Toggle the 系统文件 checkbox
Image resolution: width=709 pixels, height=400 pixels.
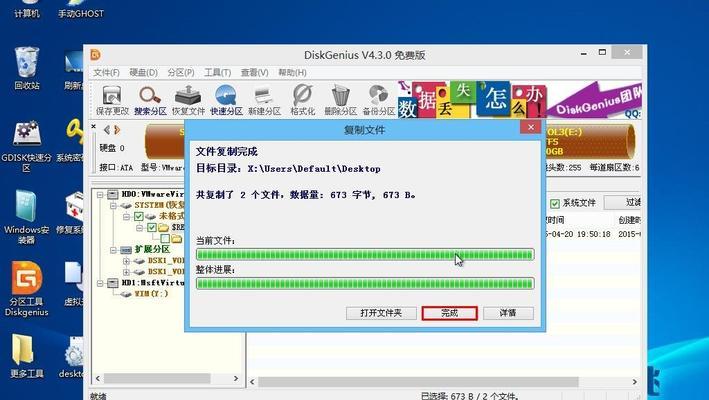tap(555, 204)
